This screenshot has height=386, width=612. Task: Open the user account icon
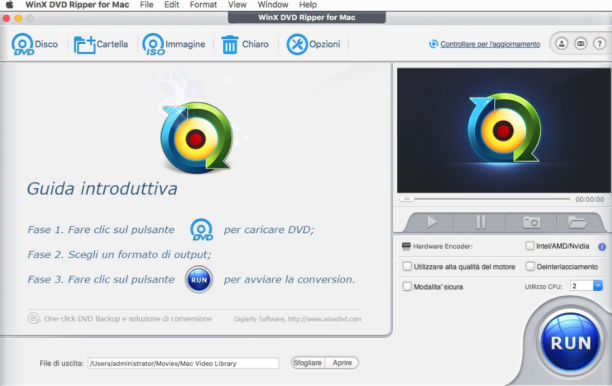562,44
